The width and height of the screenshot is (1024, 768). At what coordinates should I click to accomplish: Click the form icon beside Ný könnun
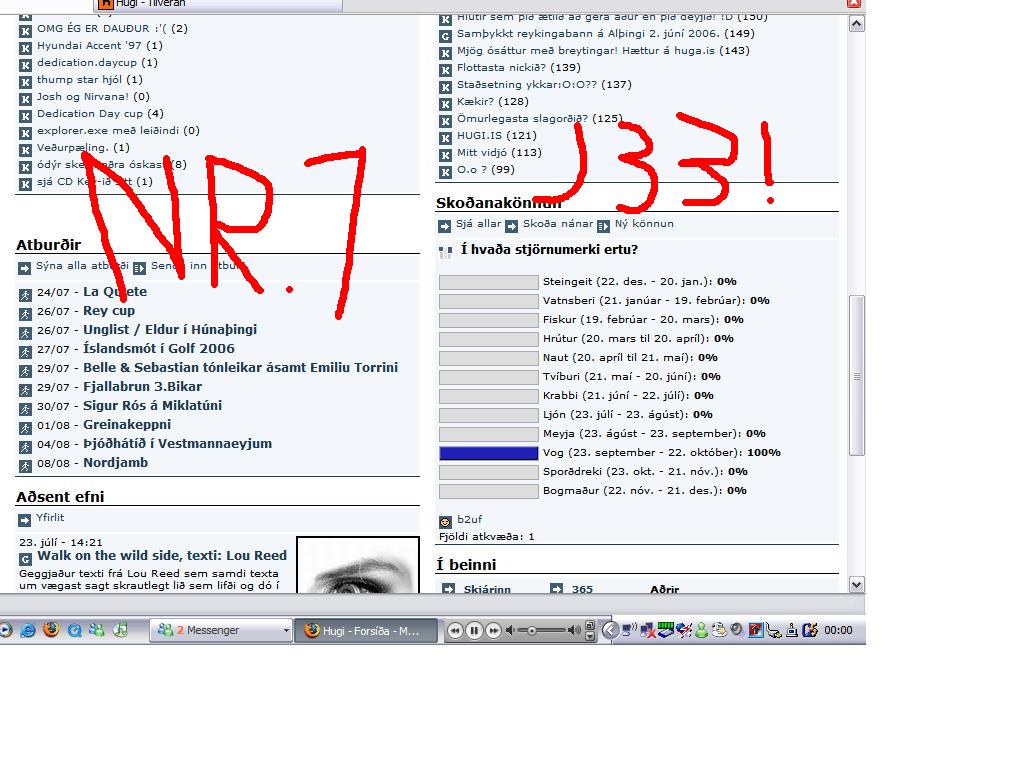[x=603, y=226]
